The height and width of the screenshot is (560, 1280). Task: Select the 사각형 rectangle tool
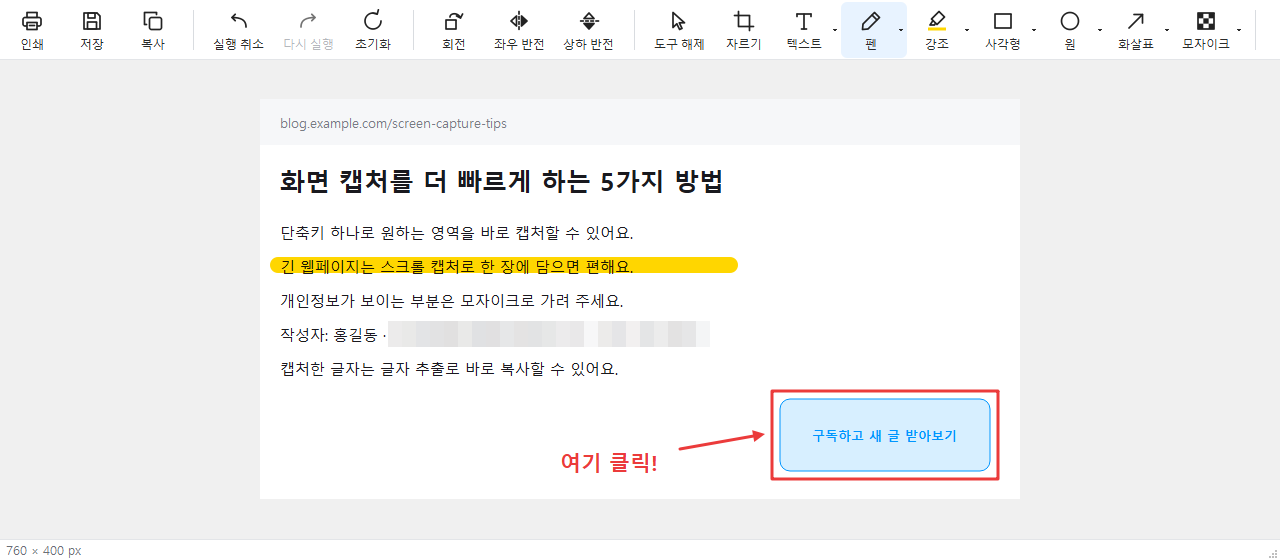[x=1003, y=30]
